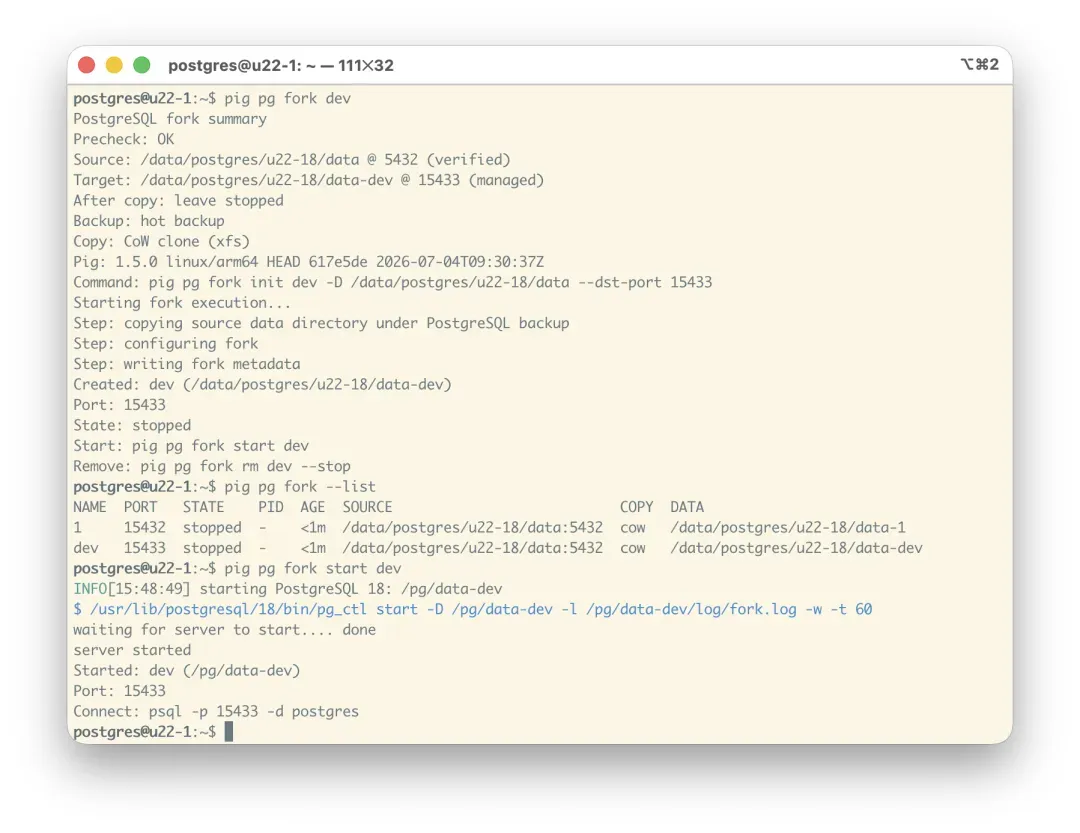Click the dev row in fork list table
The height and width of the screenshot is (833, 1080).
(497, 548)
